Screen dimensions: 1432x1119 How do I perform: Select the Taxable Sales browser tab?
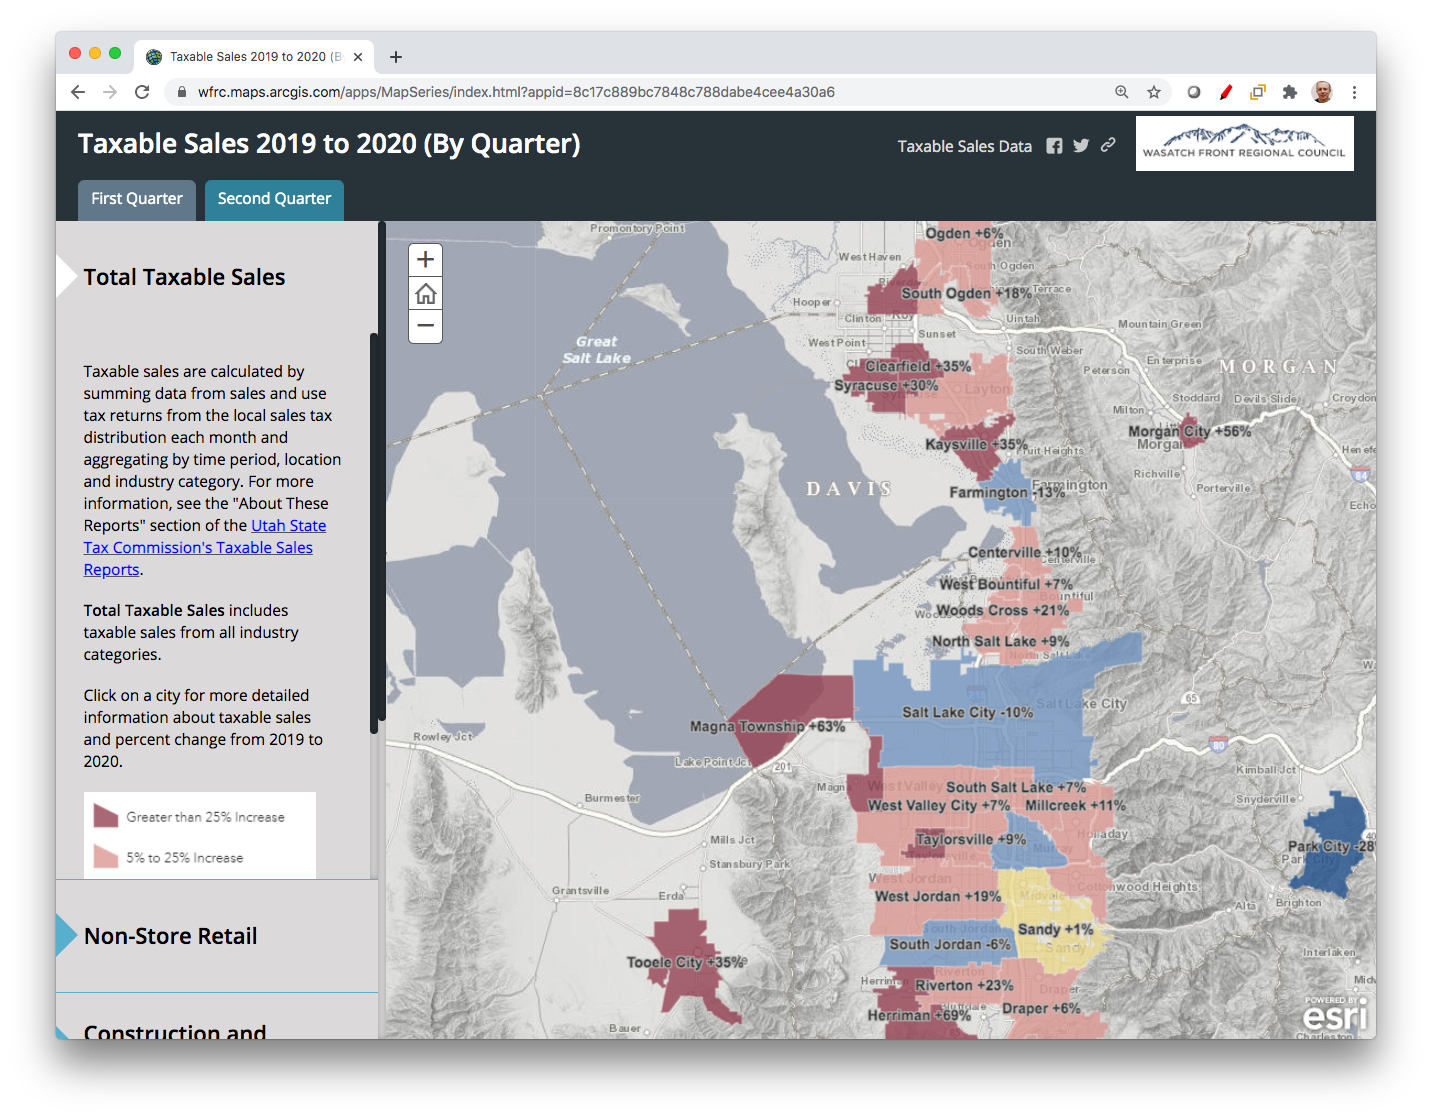point(254,57)
